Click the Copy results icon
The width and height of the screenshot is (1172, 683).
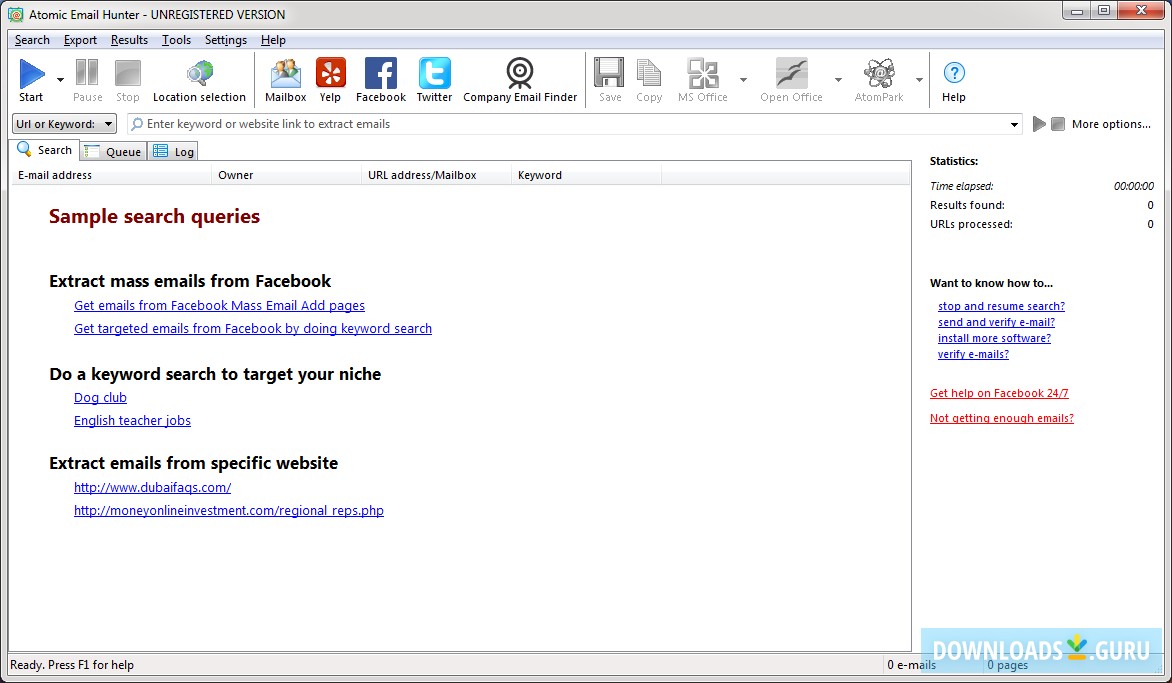tap(649, 73)
